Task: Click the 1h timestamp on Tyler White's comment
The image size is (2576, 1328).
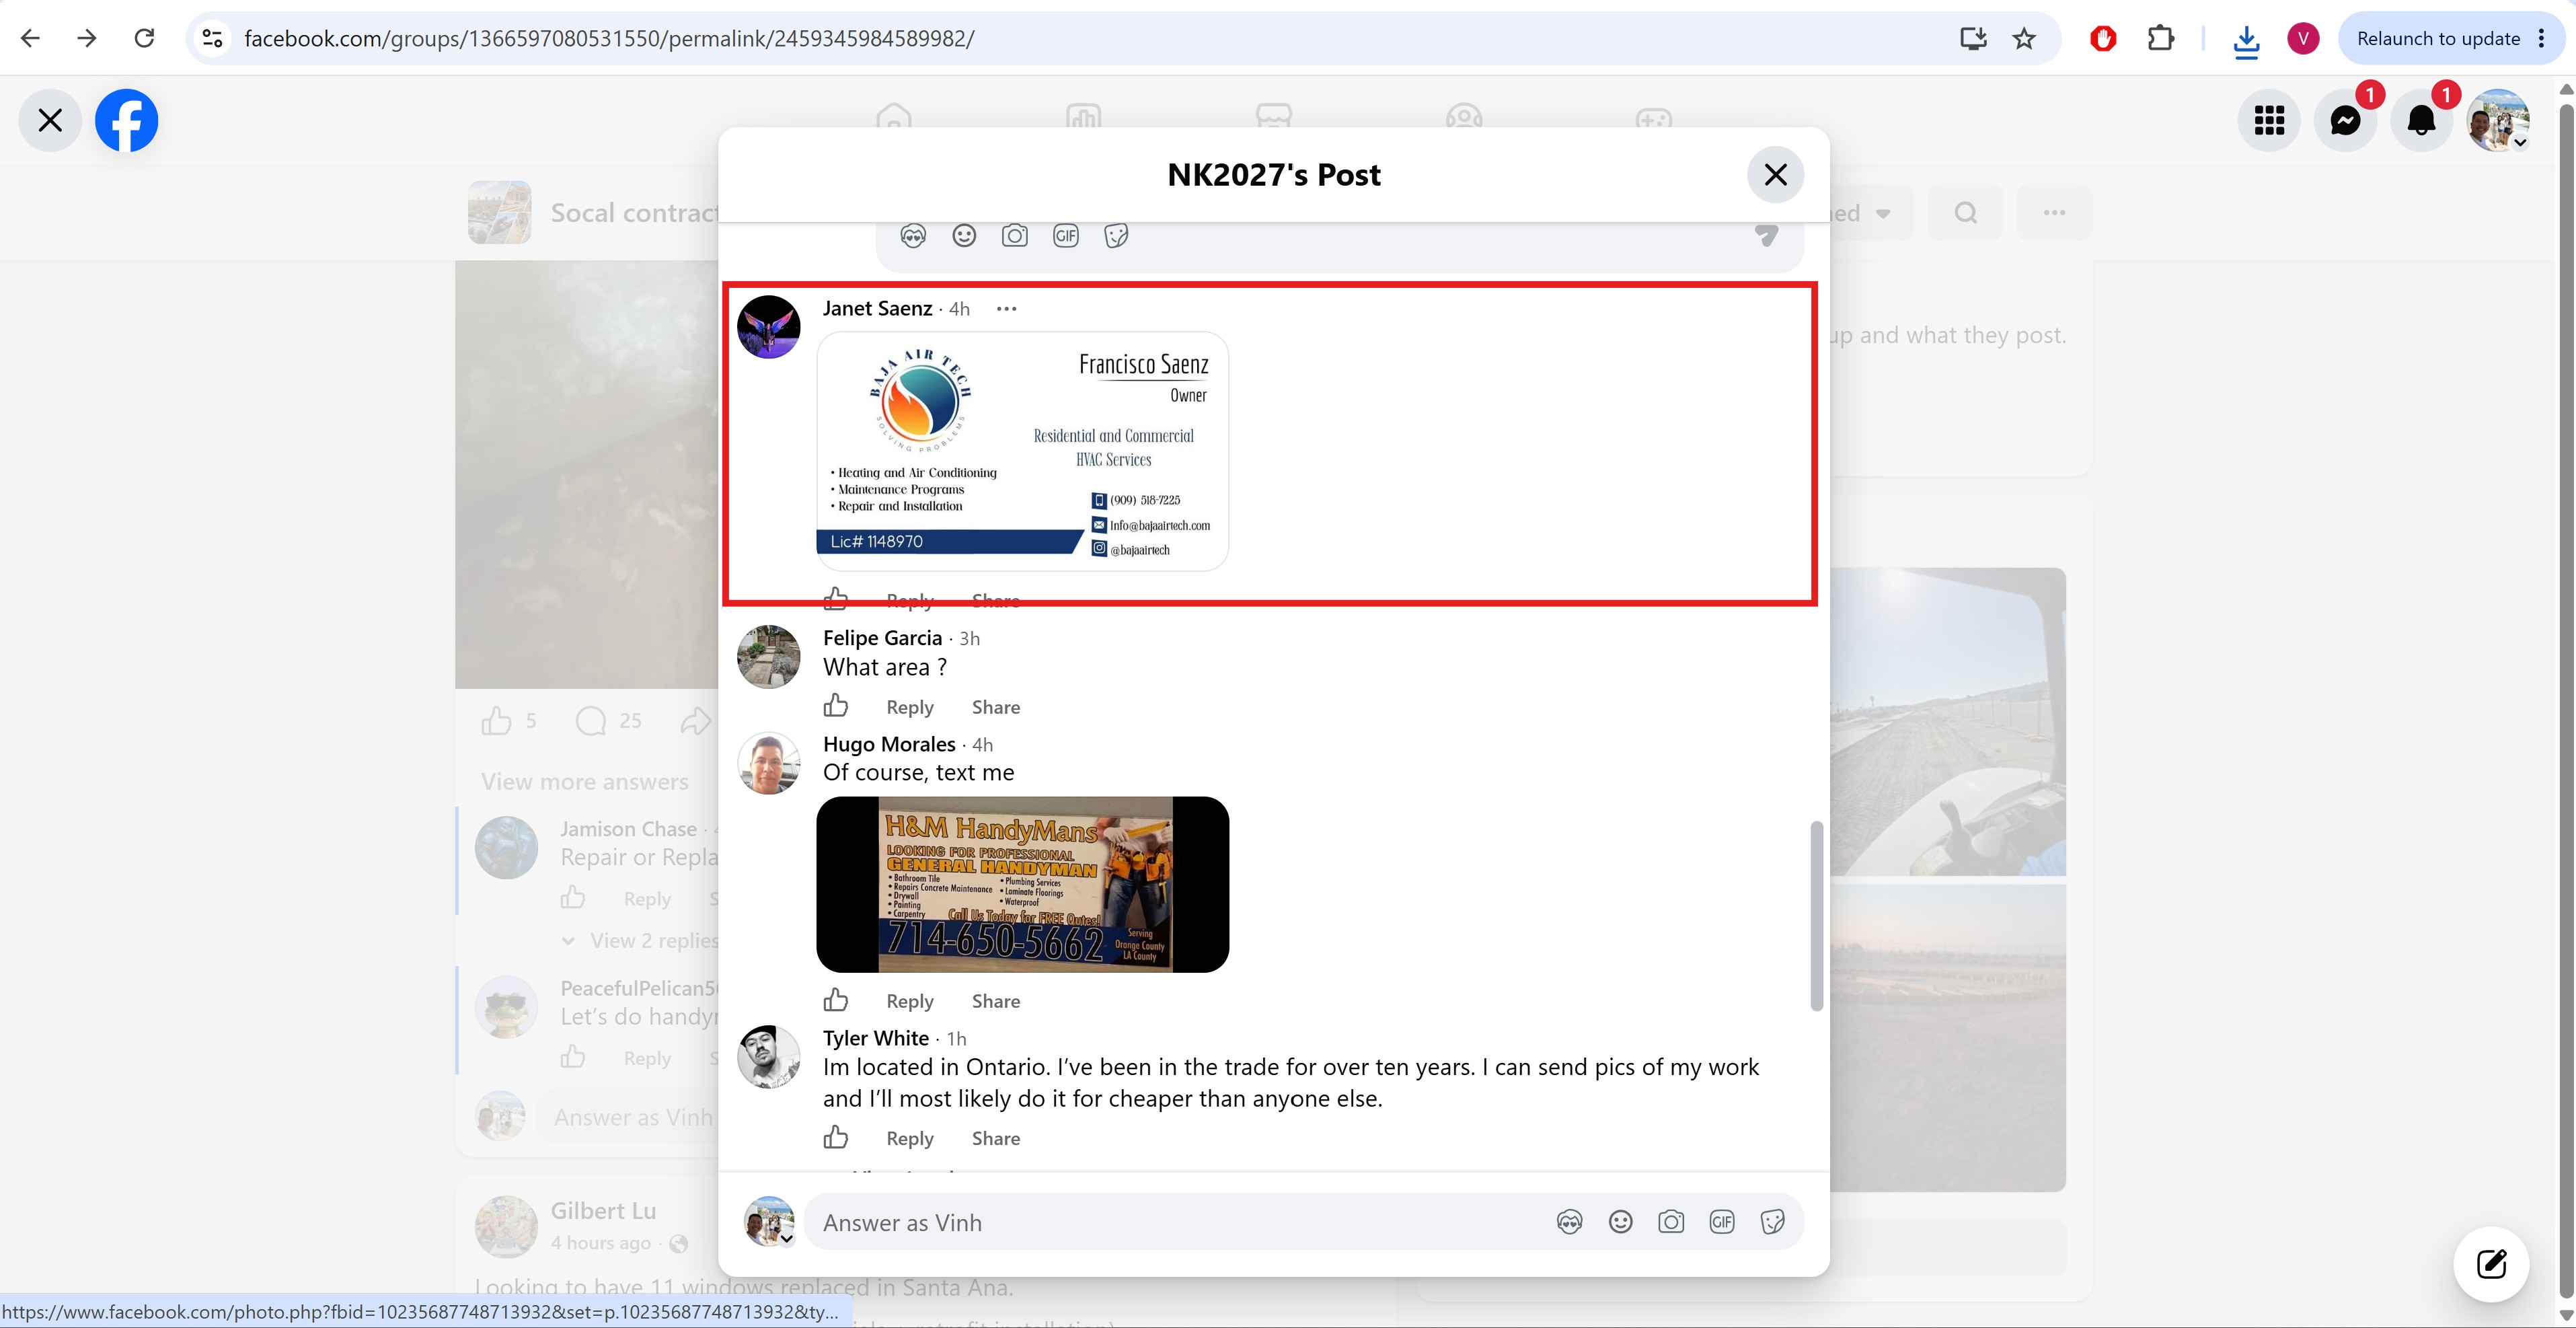Action: (x=957, y=1039)
